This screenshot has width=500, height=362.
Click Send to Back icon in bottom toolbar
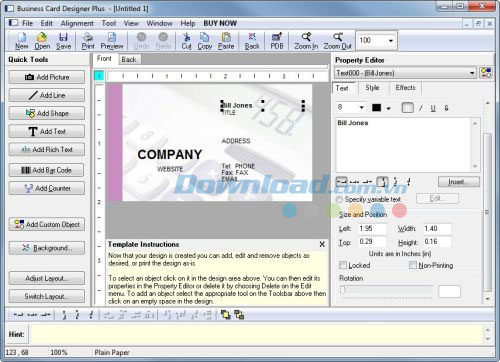[x=239, y=314]
